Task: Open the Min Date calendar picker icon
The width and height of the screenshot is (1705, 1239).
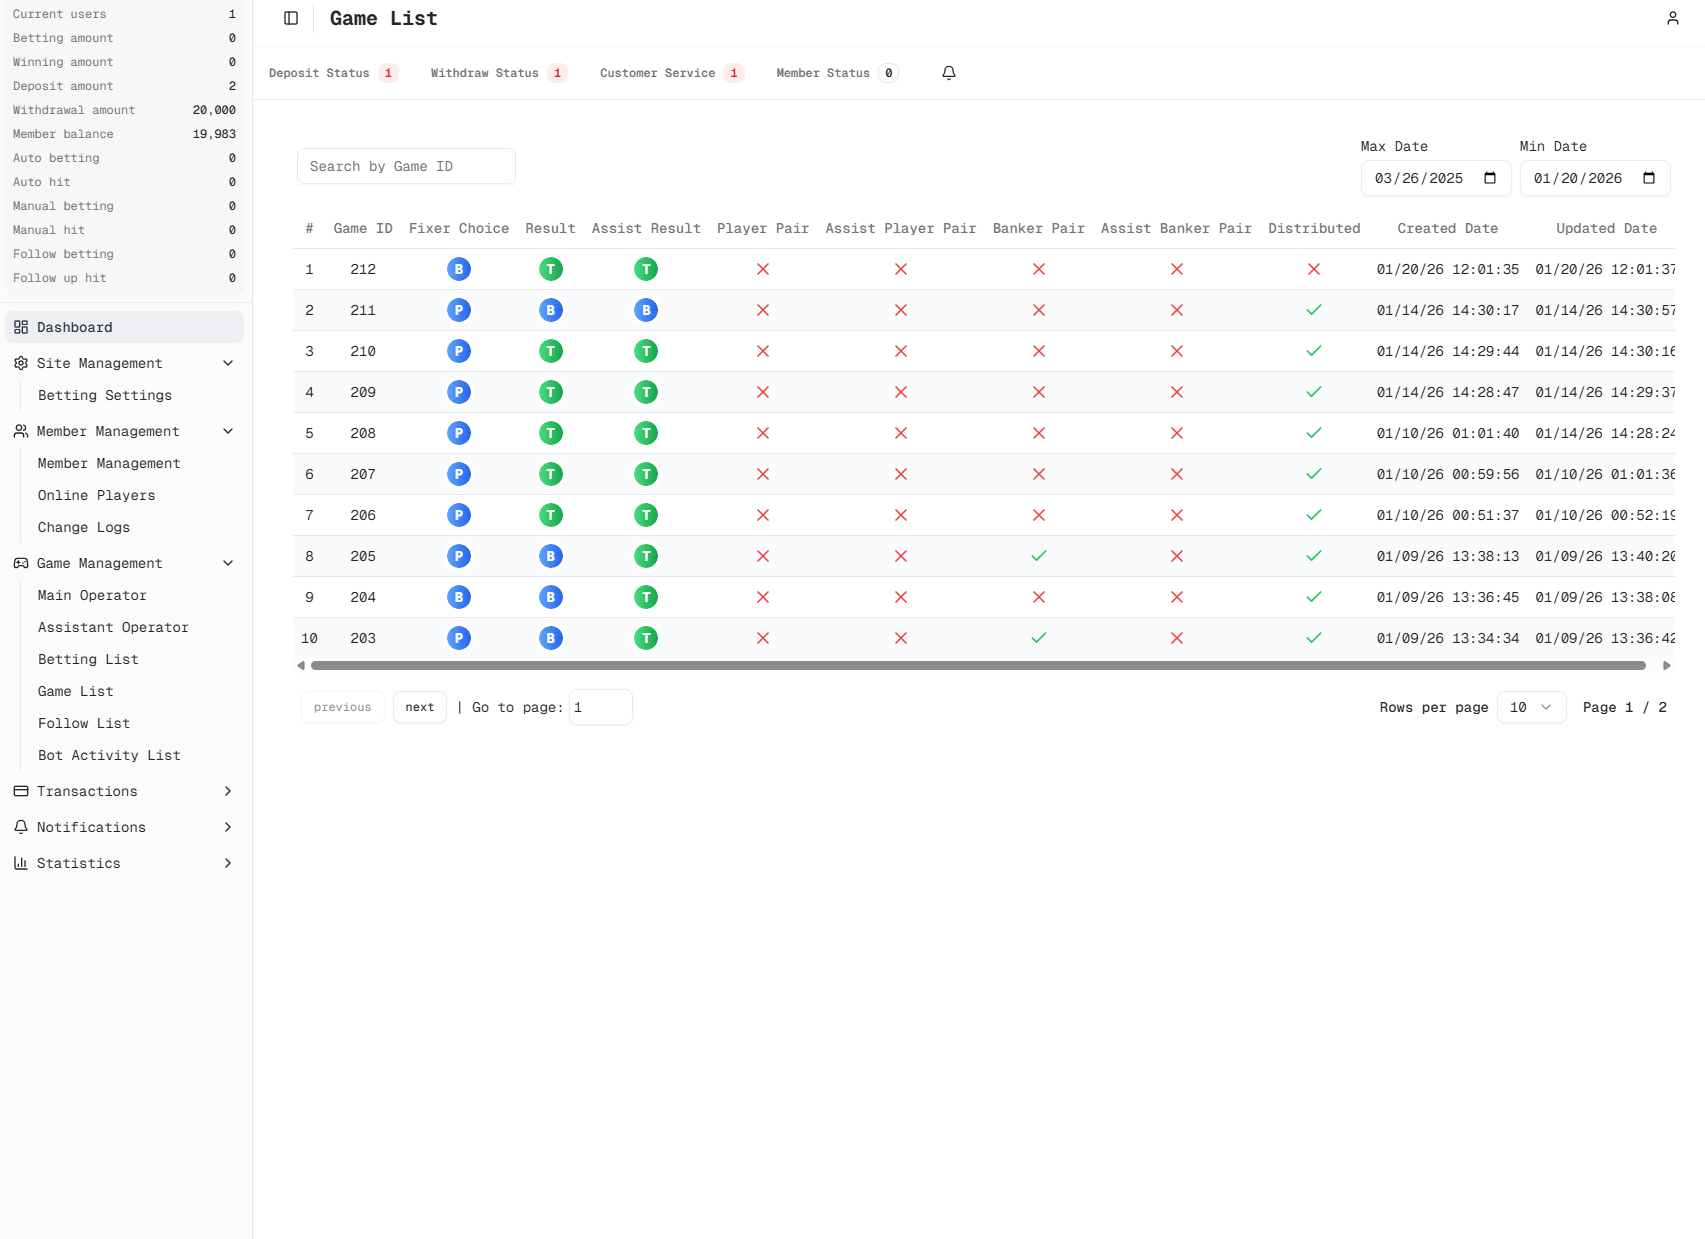Action: pyautogui.click(x=1648, y=178)
